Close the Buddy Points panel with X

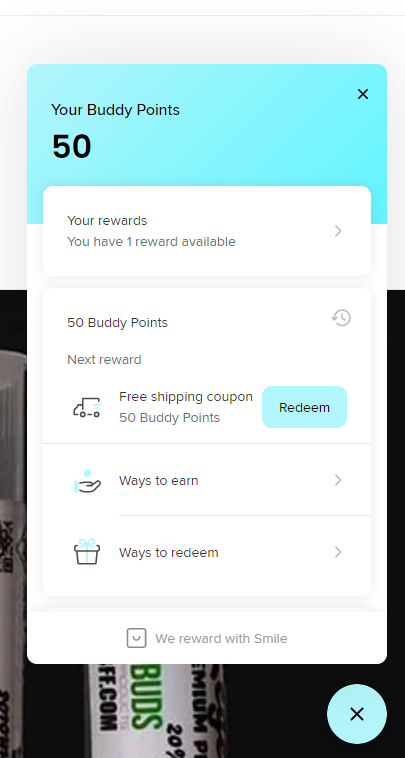(x=362, y=94)
